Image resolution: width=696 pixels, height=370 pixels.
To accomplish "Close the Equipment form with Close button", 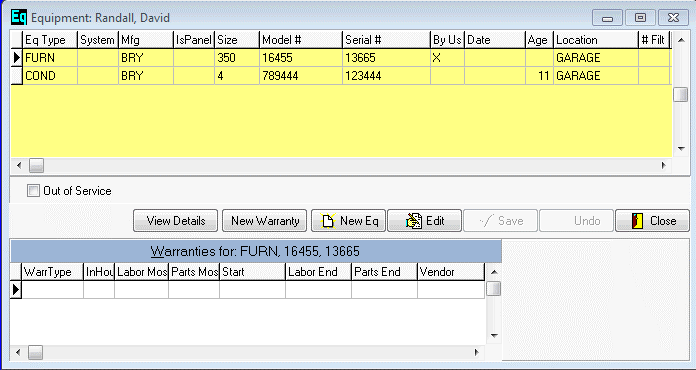I will [652, 220].
